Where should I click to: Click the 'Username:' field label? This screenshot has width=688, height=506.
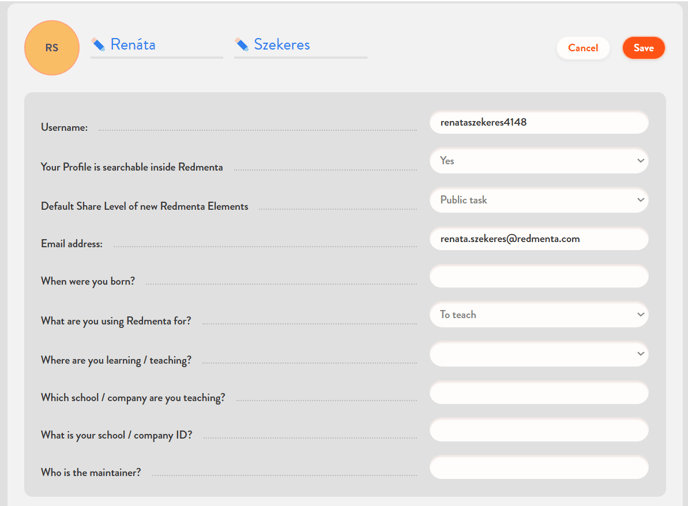tap(64, 128)
